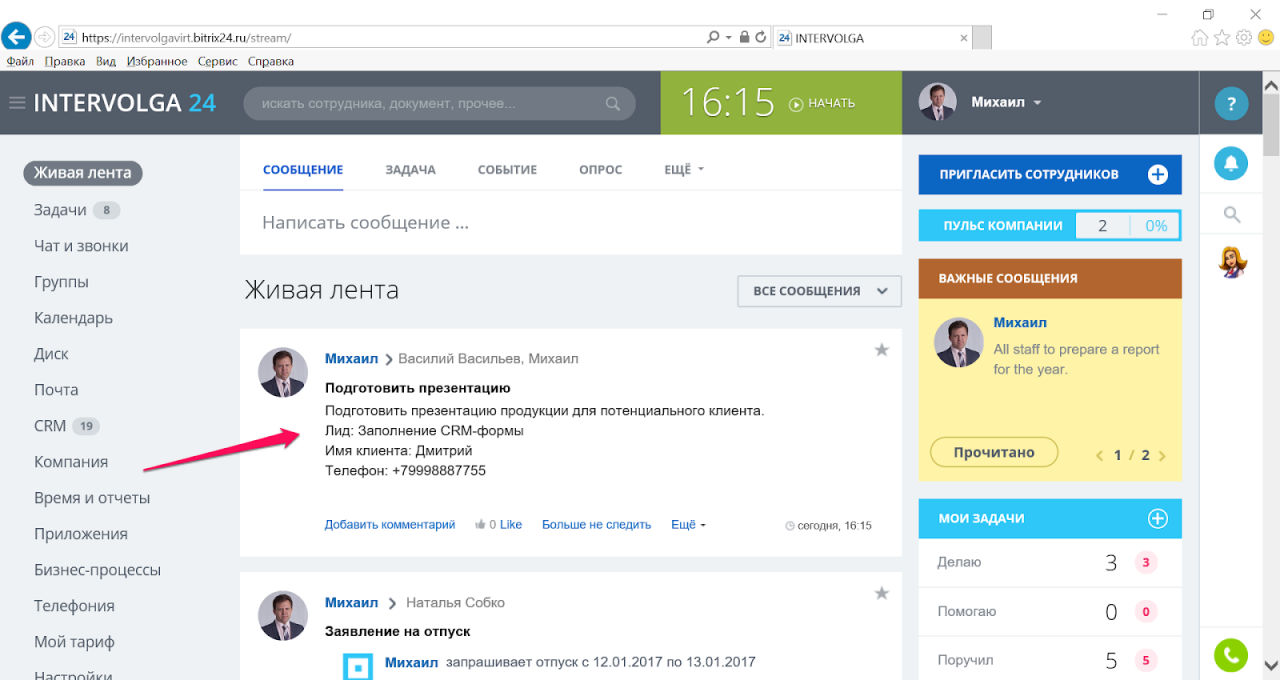Image resolution: width=1280 pixels, height=680 pixels.
Task: Go to previous important message arrow
Action: pos(1100,455)
